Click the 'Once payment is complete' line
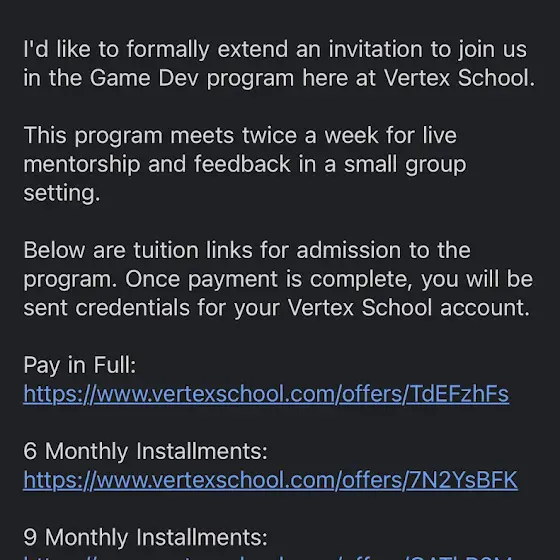 [x=278, y=279]
